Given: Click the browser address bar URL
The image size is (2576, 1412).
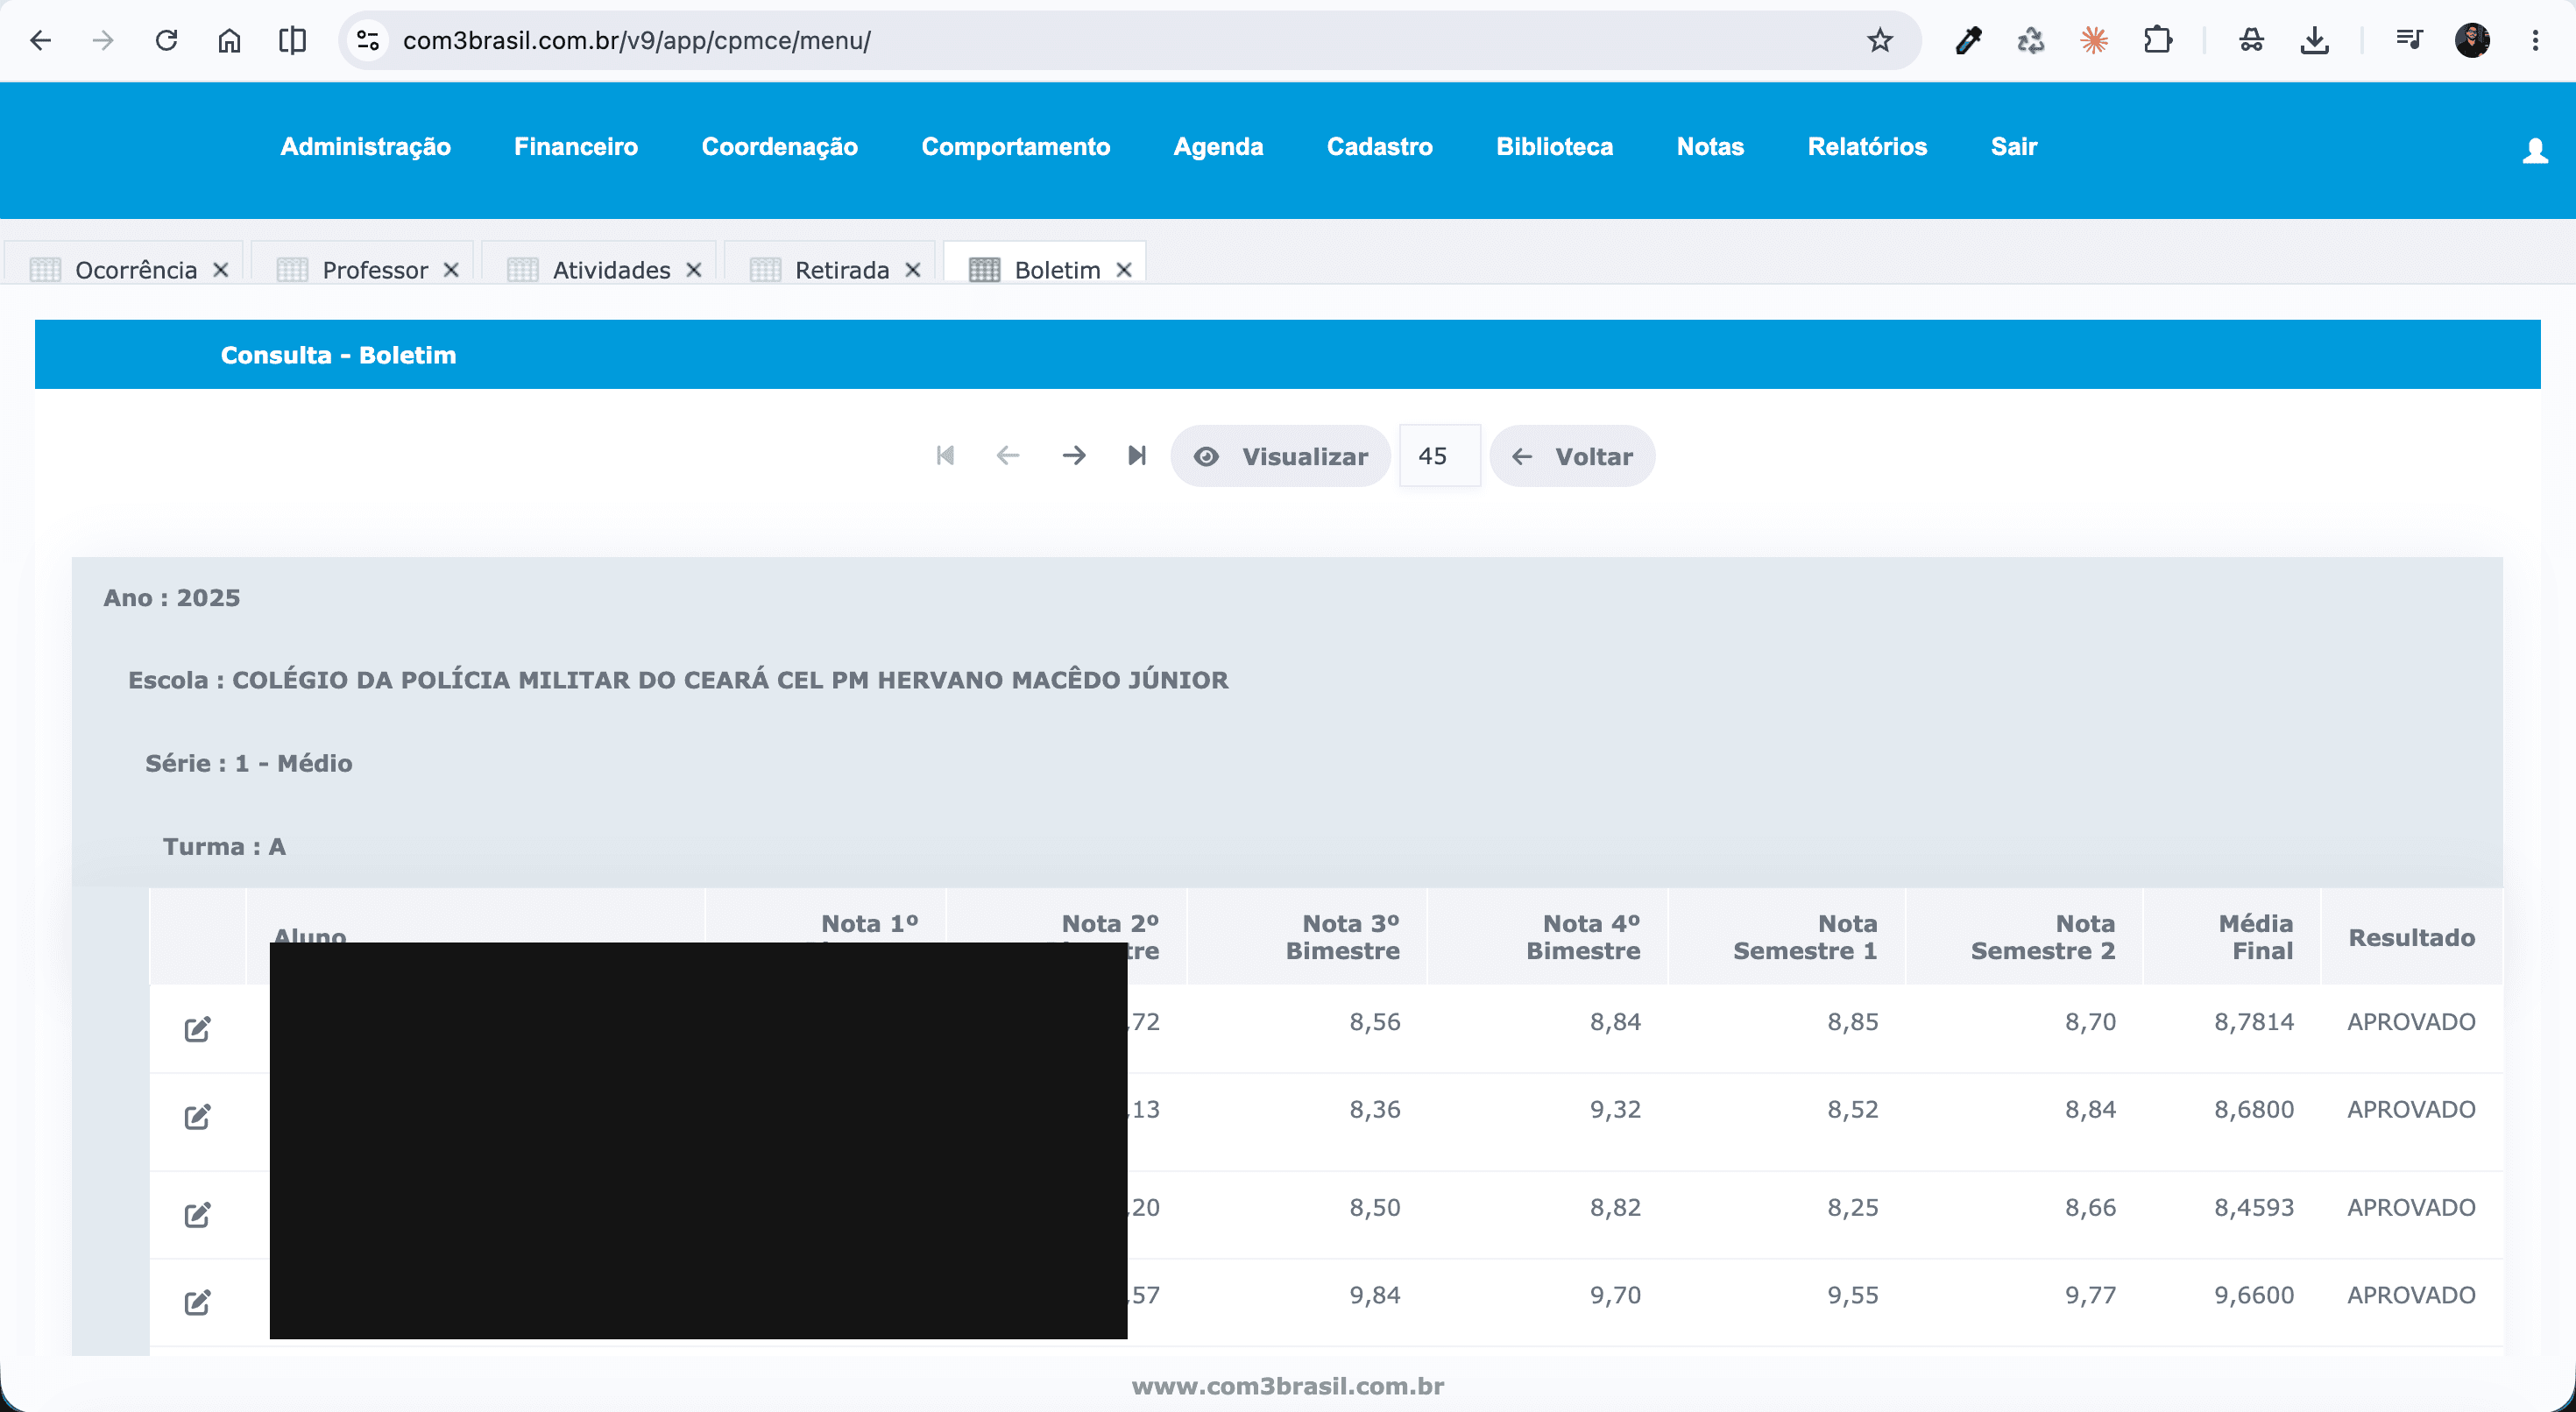Looking at the screenshot, I should tap(637, 40).
